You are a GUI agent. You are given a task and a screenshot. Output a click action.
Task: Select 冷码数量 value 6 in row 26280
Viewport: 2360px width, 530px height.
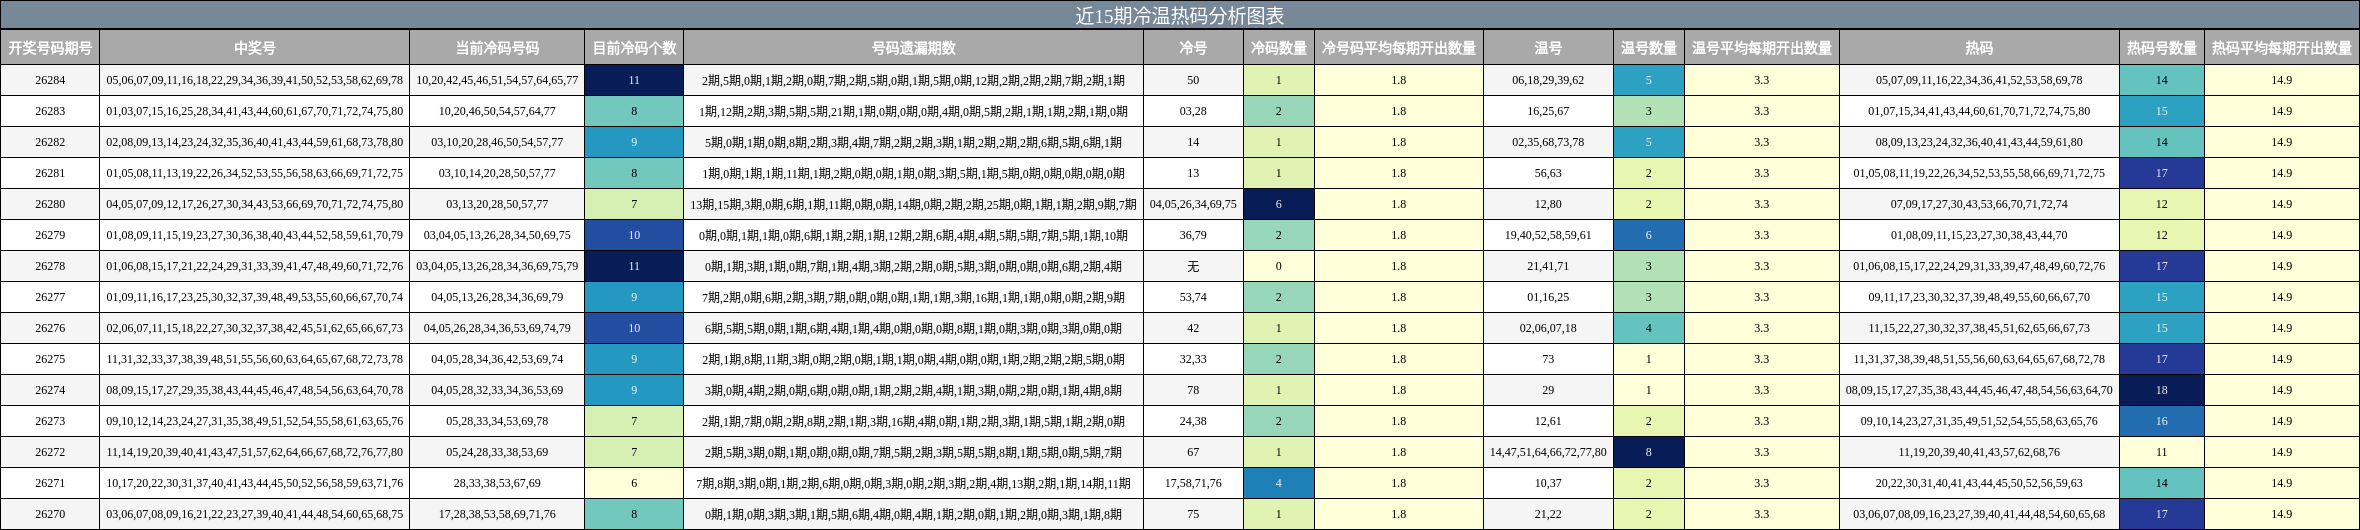[1278, 204]
